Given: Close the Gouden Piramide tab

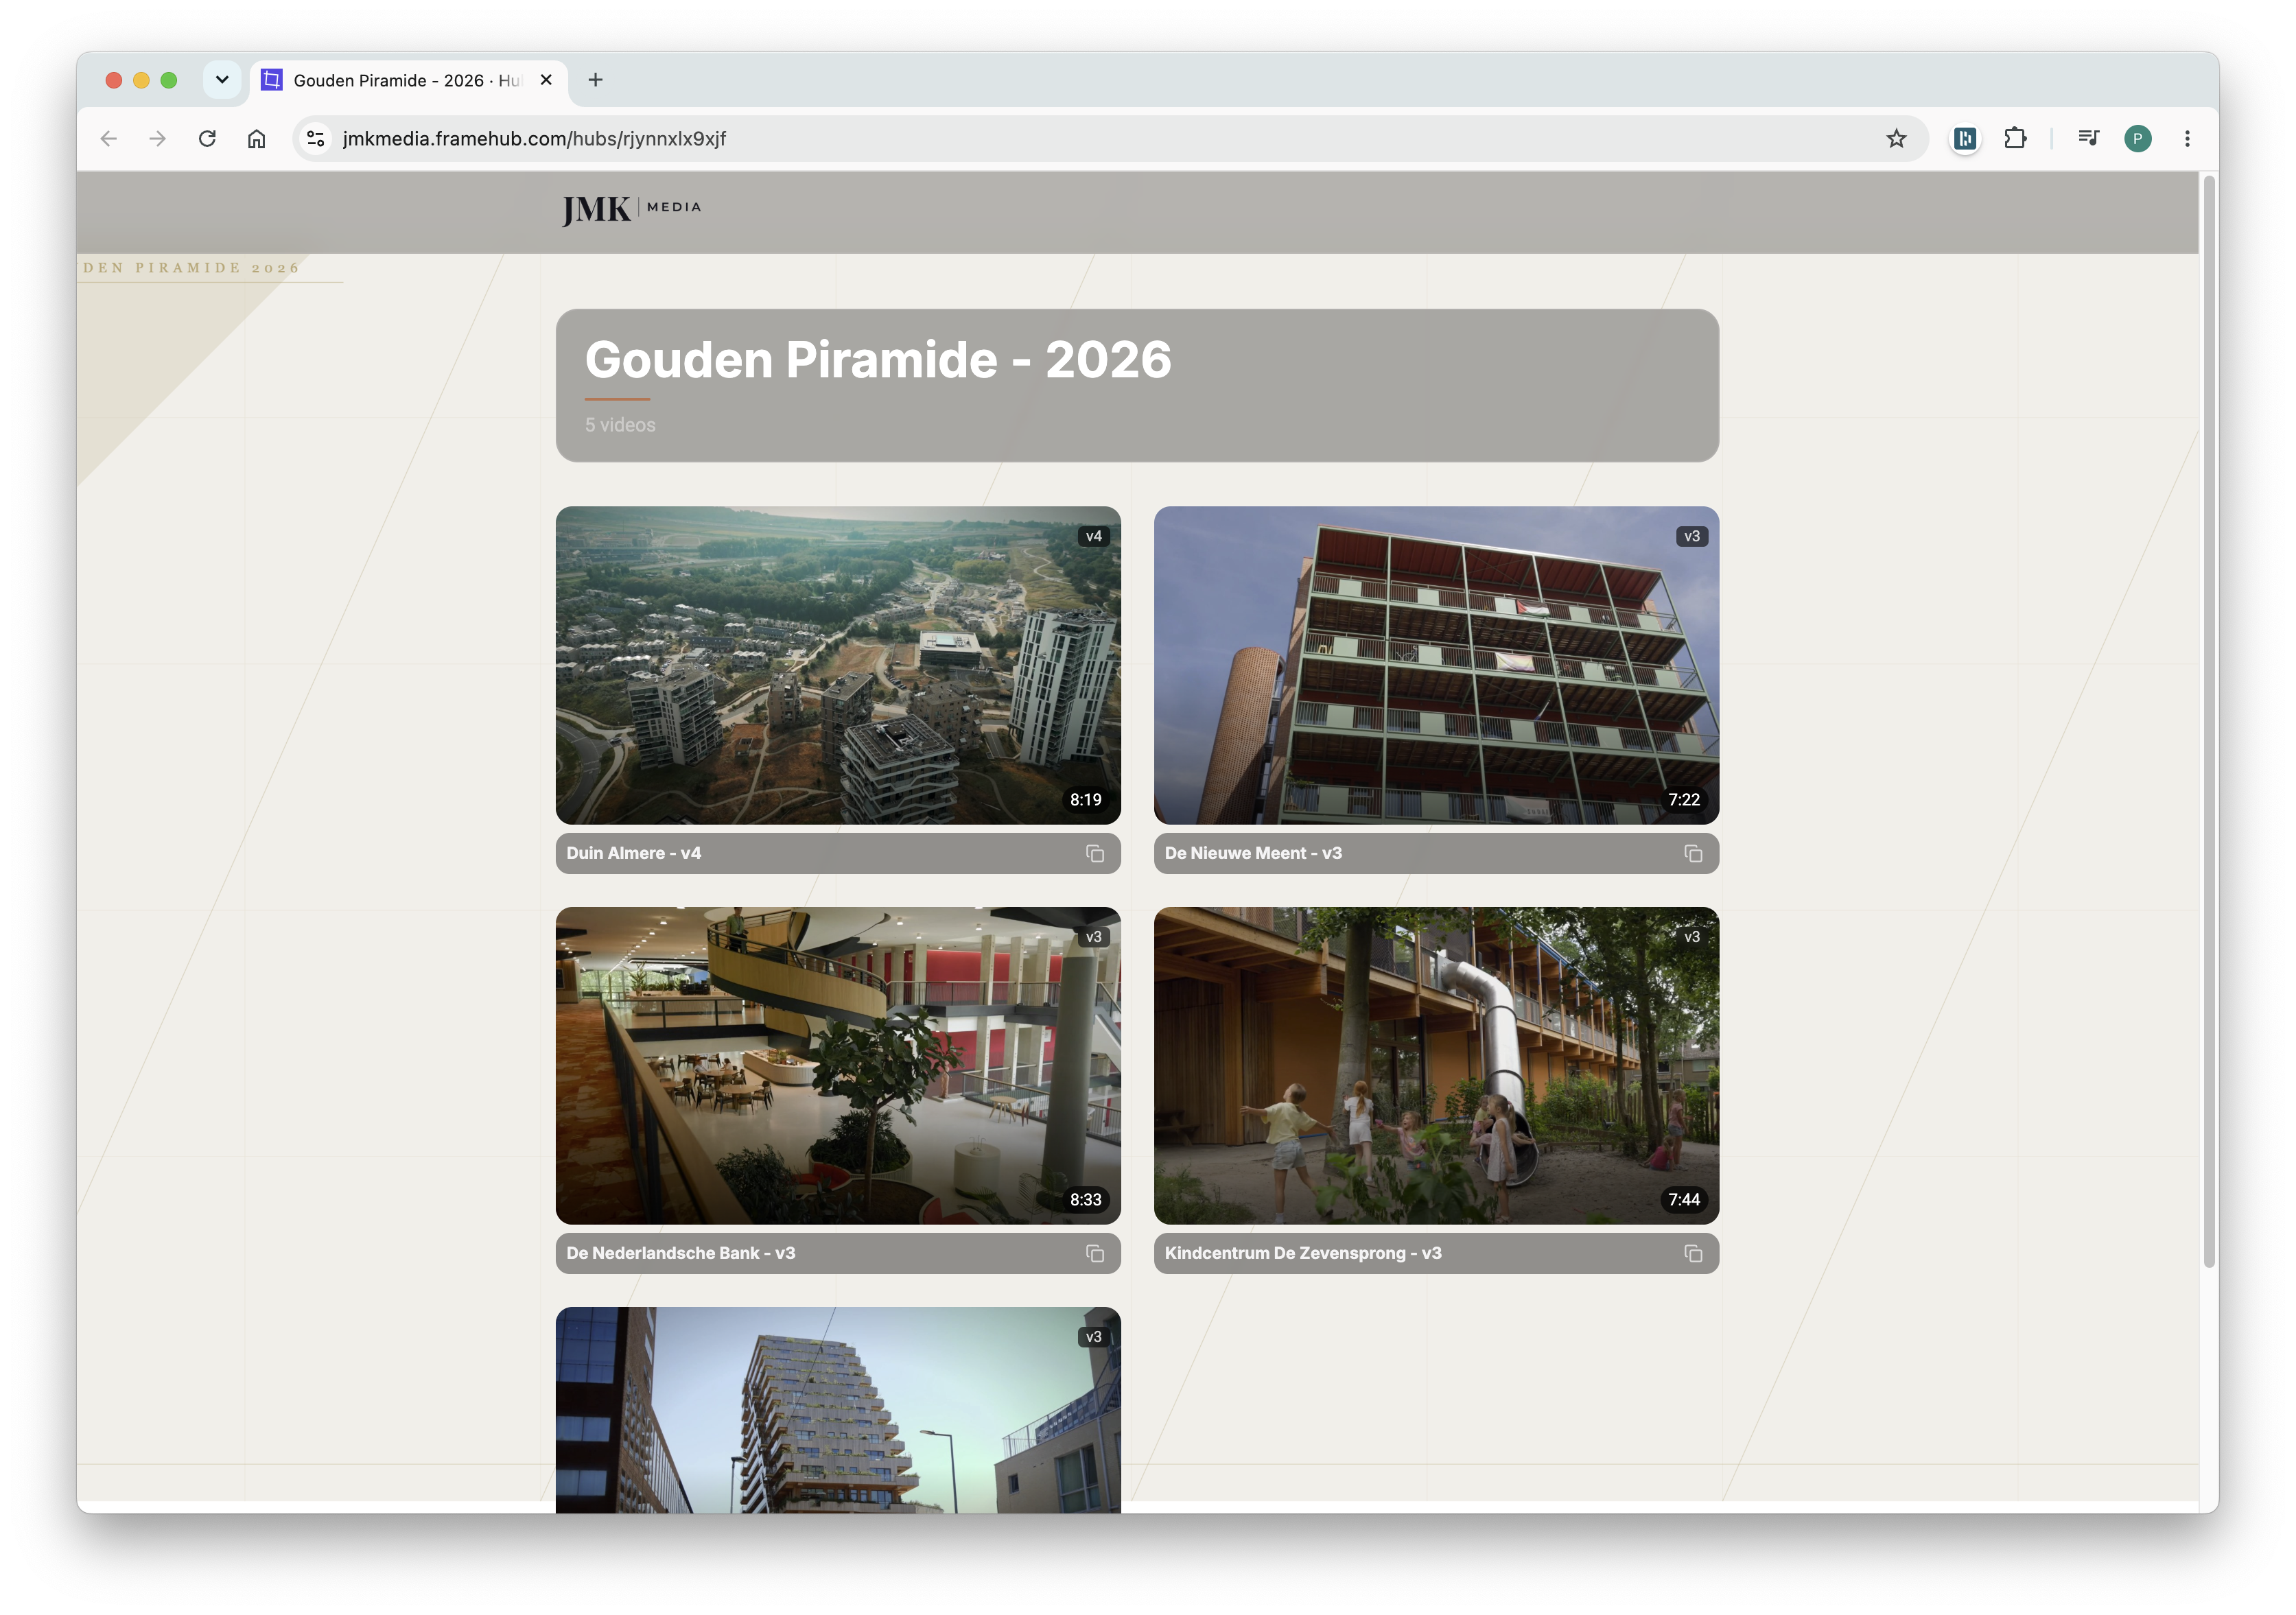Looking at the screenshot, I should coord(546,80).
